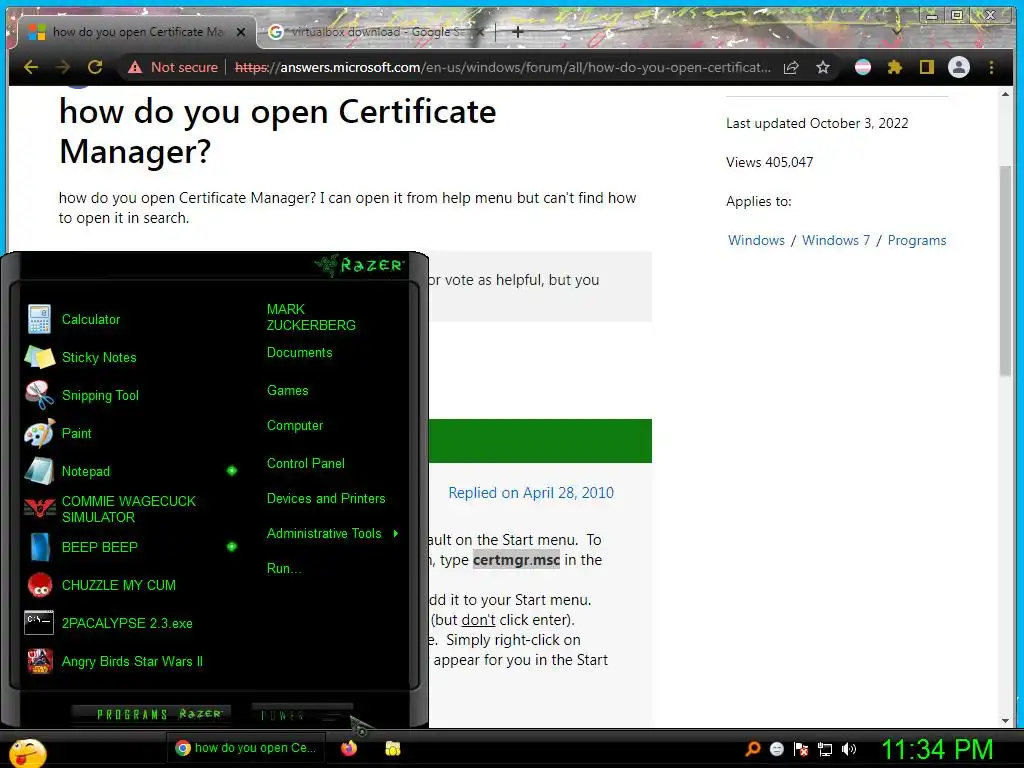This screenshot has width=1024, height=768.
Task: Open a new browser tab
Action: (518, 32)
